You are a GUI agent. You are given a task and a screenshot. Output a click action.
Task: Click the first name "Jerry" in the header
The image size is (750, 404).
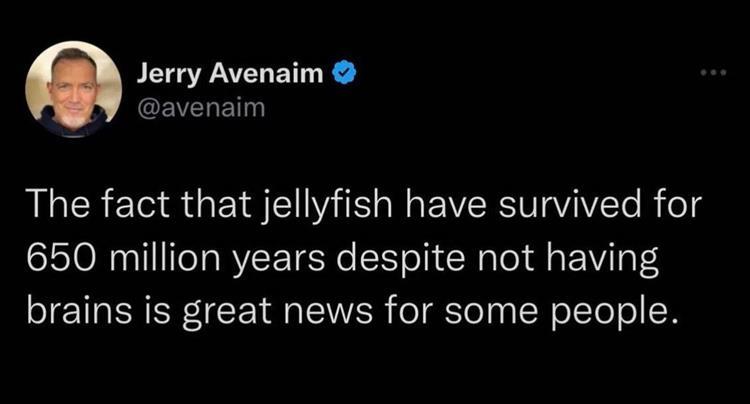(165, 74)
